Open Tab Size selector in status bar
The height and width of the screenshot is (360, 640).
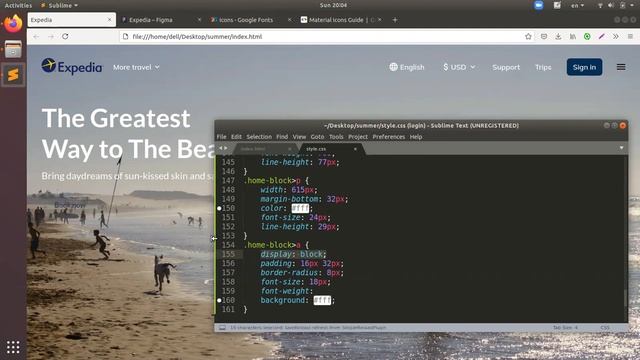point(565,327)
